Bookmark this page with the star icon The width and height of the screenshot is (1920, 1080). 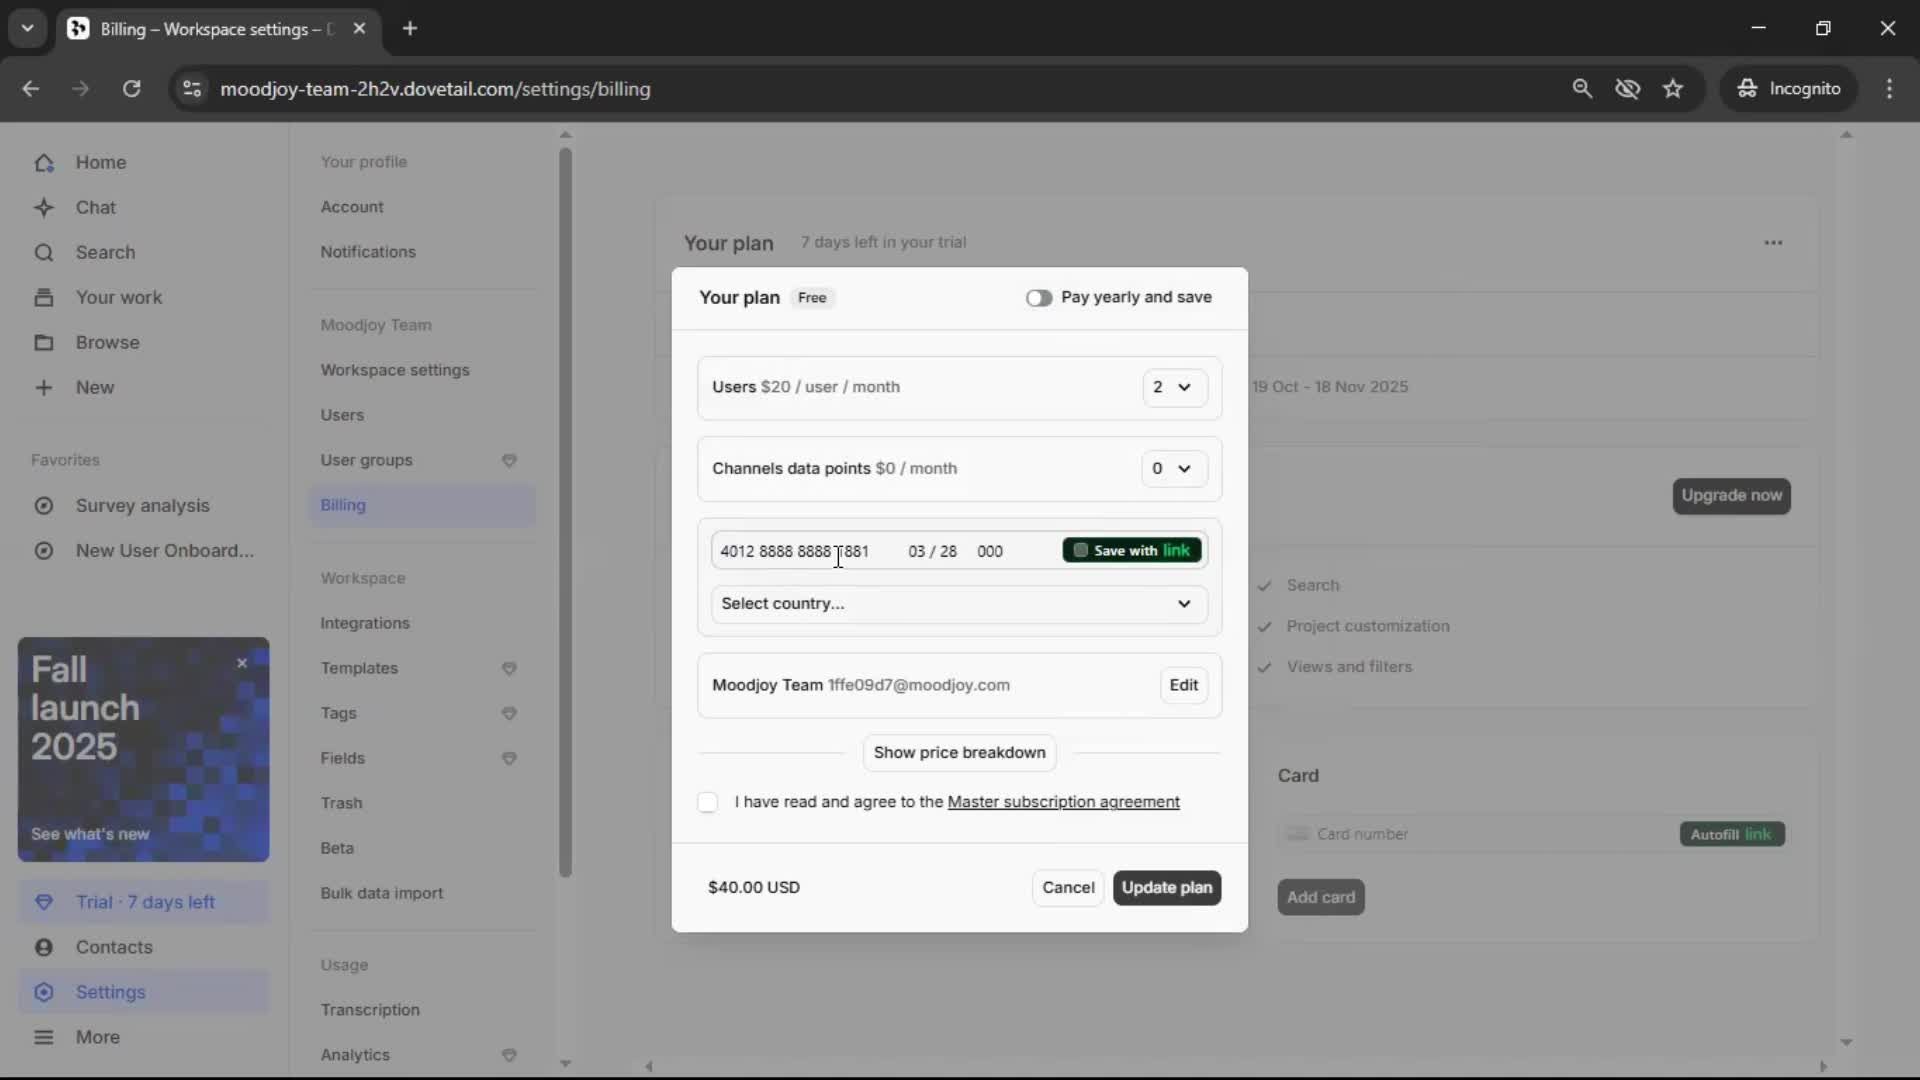pyautogui.click(x=1673, y=89)
